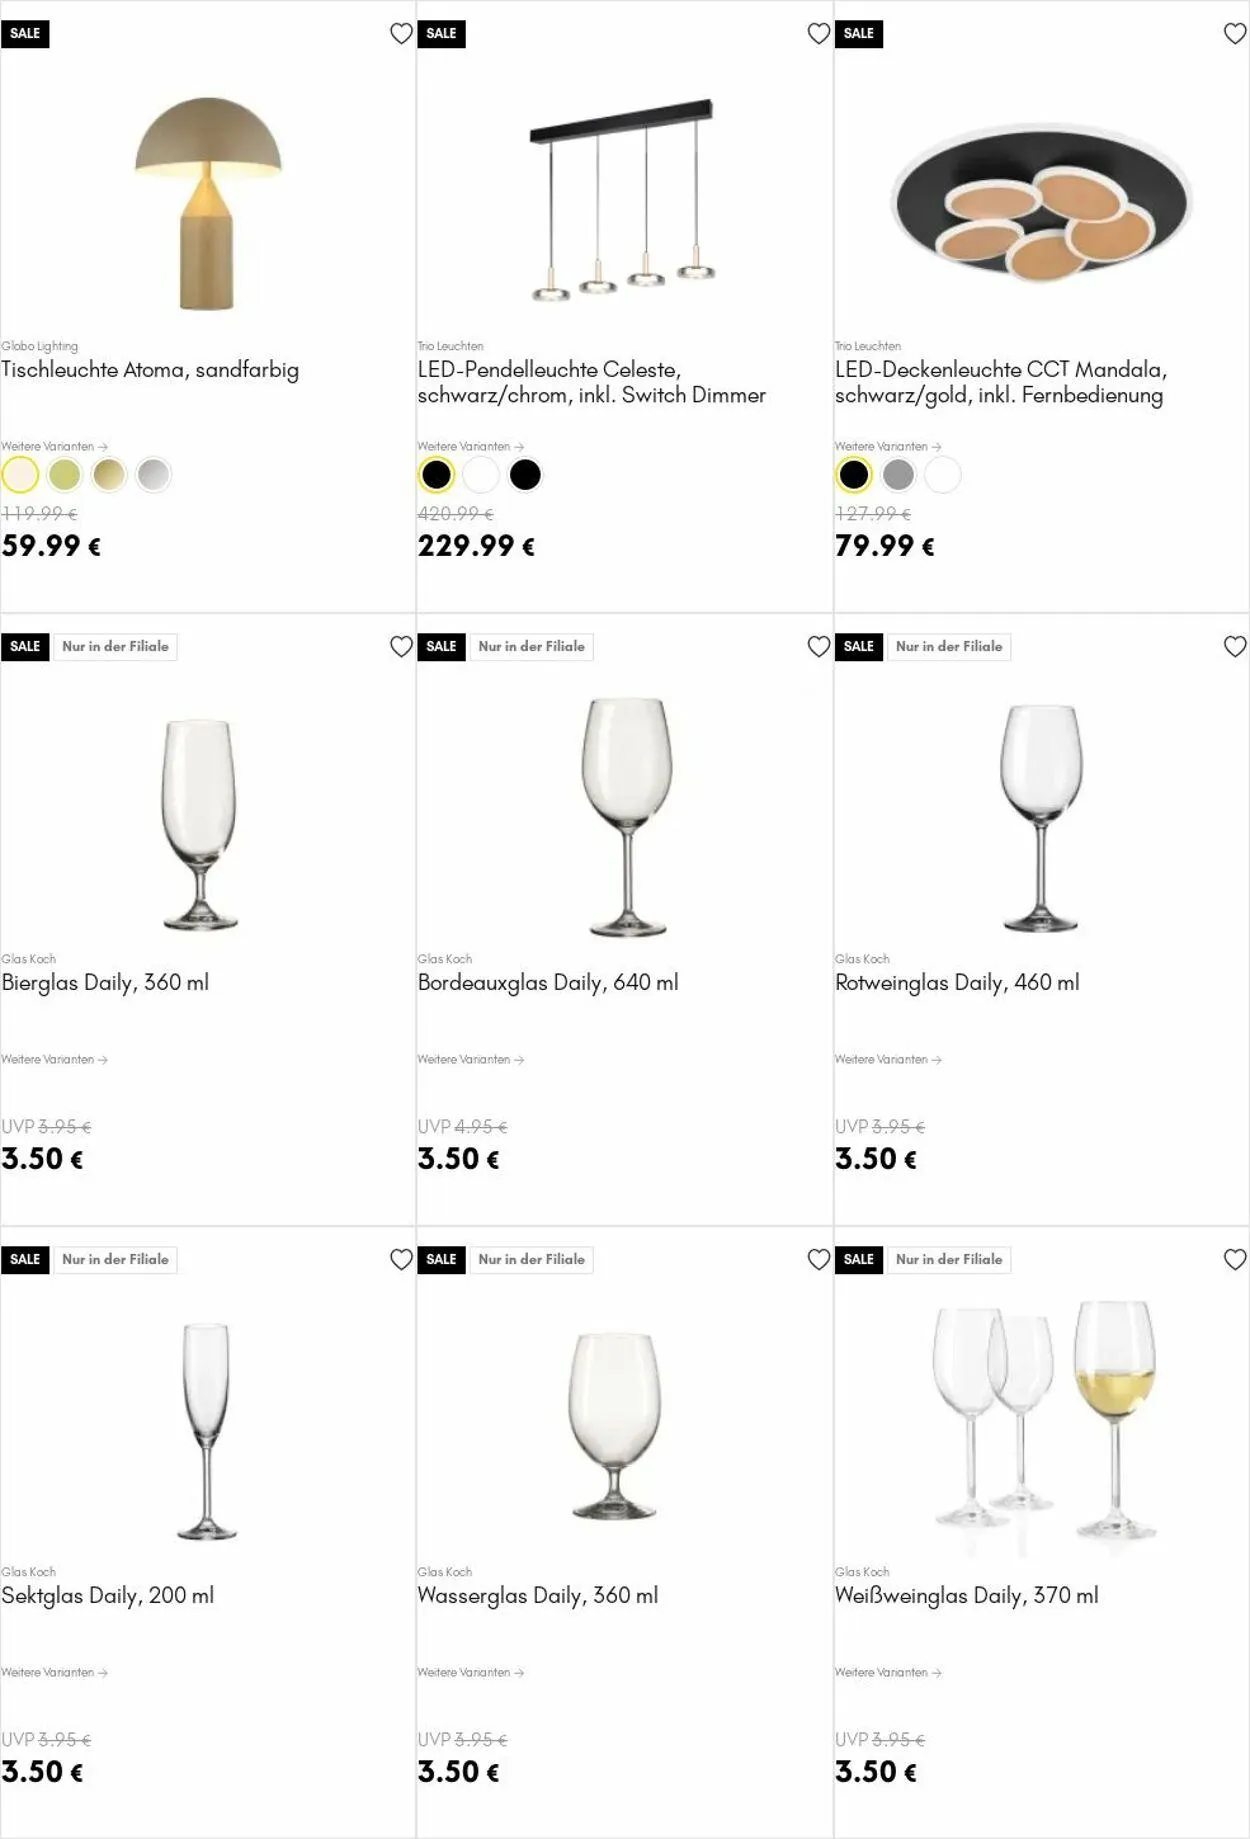Screen dimensions: 1250x1839
Task: Choose gold color variant of Atoma lamp
Action: tap(109, 475)
